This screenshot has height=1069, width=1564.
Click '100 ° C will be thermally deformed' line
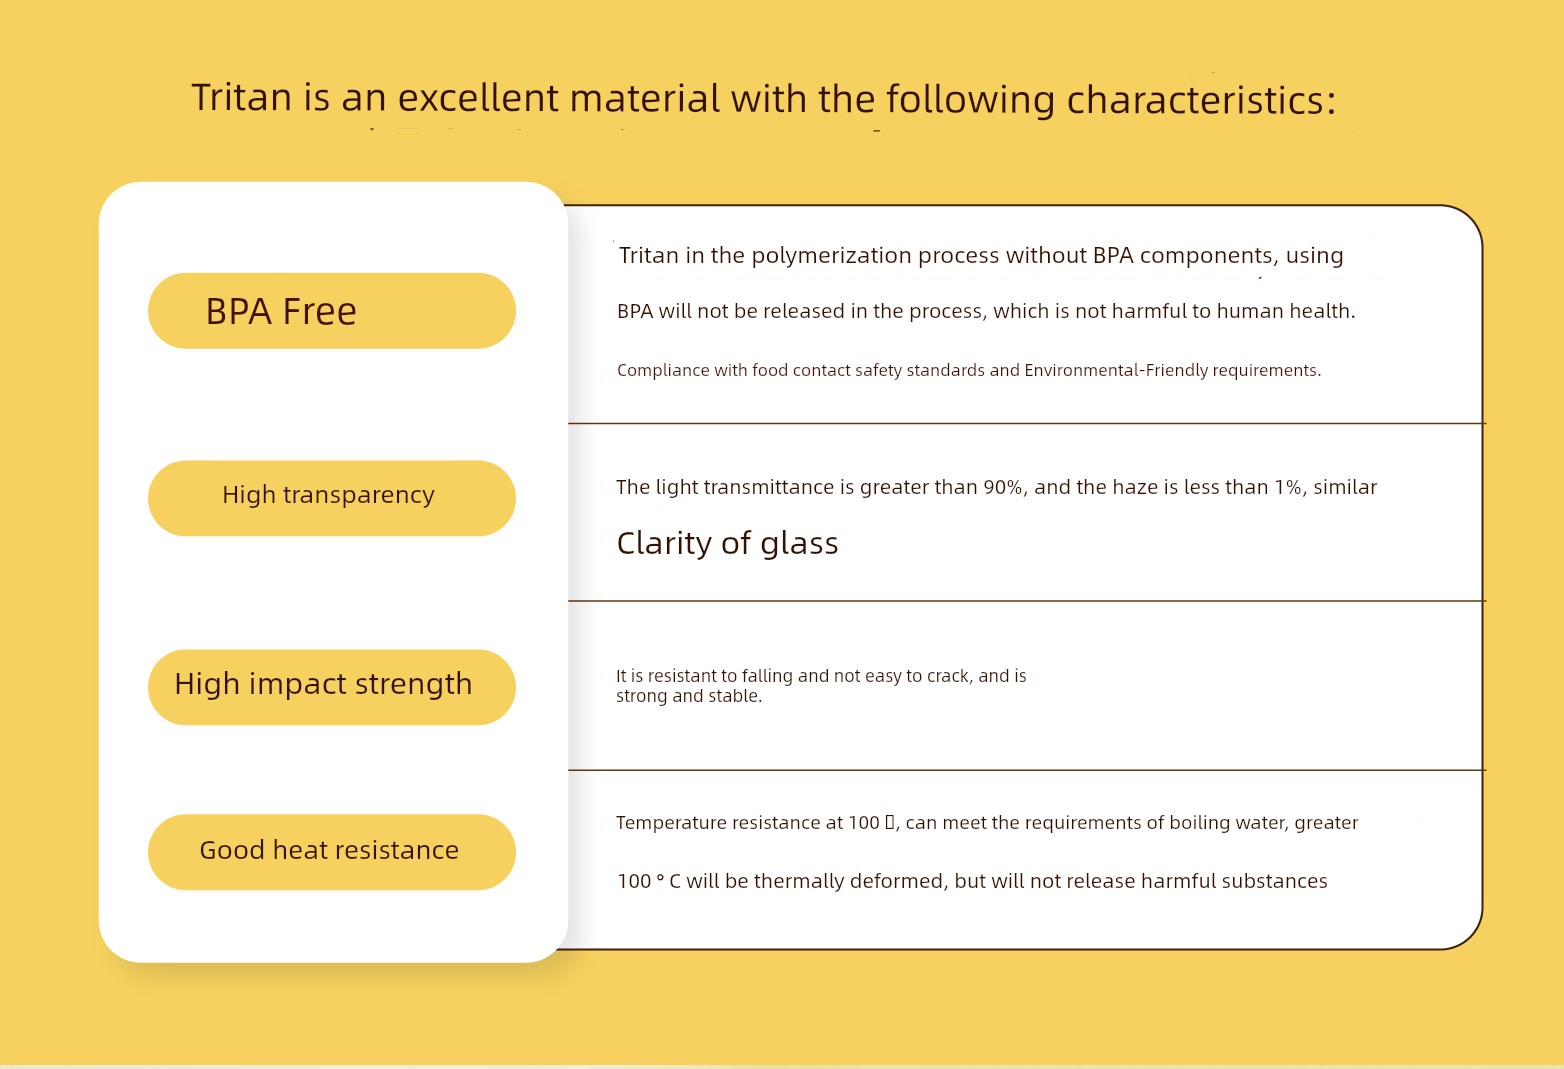[972, 881]
